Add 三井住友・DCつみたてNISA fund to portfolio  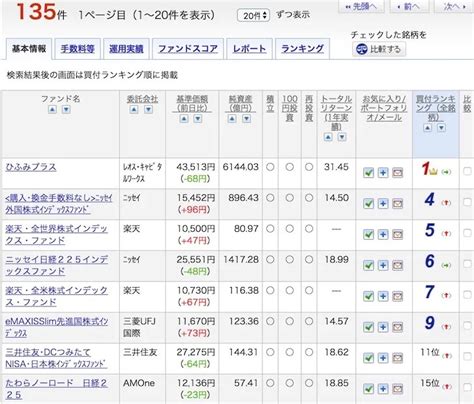tap(383, 358)
